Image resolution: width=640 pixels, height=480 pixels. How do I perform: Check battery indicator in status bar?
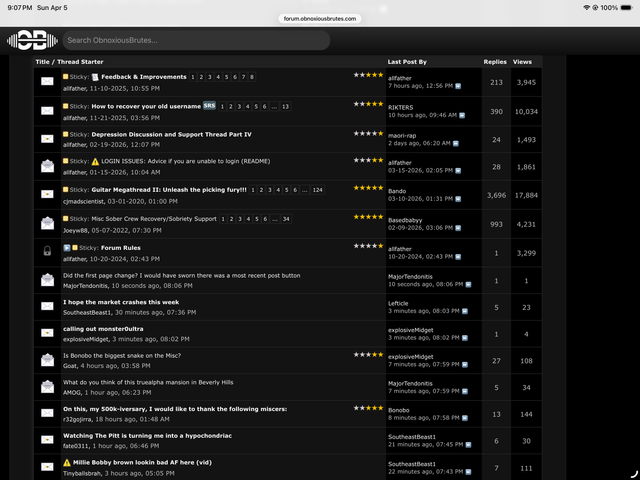click(x=627, y=8)
